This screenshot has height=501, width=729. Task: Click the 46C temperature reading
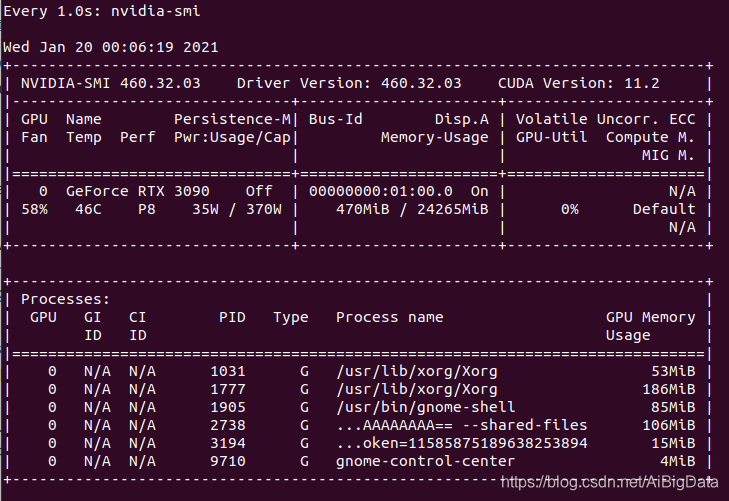tap(88, 209)
